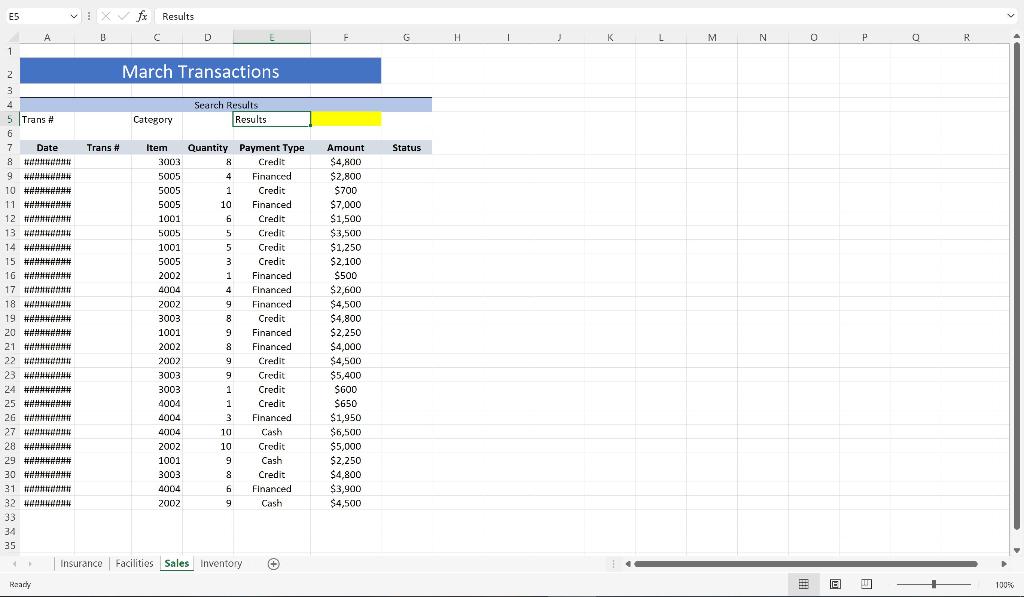
Task: Select the Normal view icon in the status bar
Action: (x=803, y=584)
